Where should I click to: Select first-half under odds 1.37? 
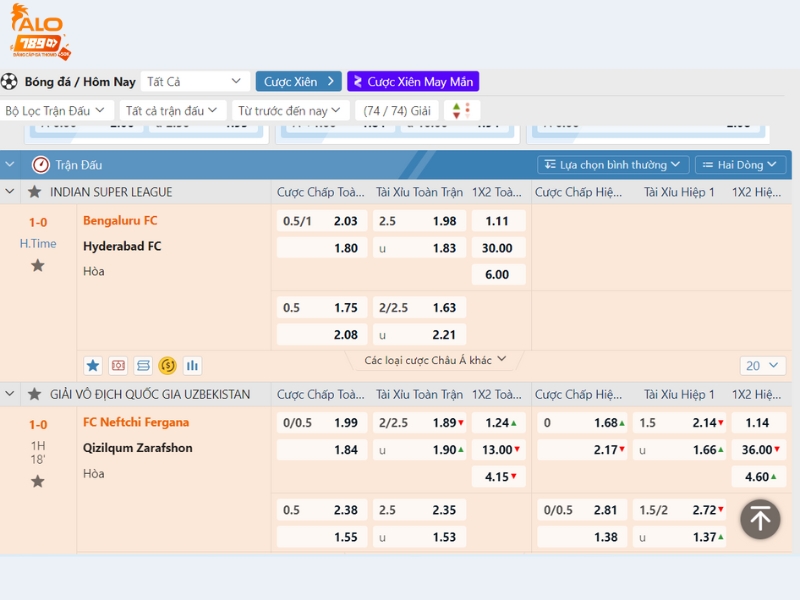point(680,537)
